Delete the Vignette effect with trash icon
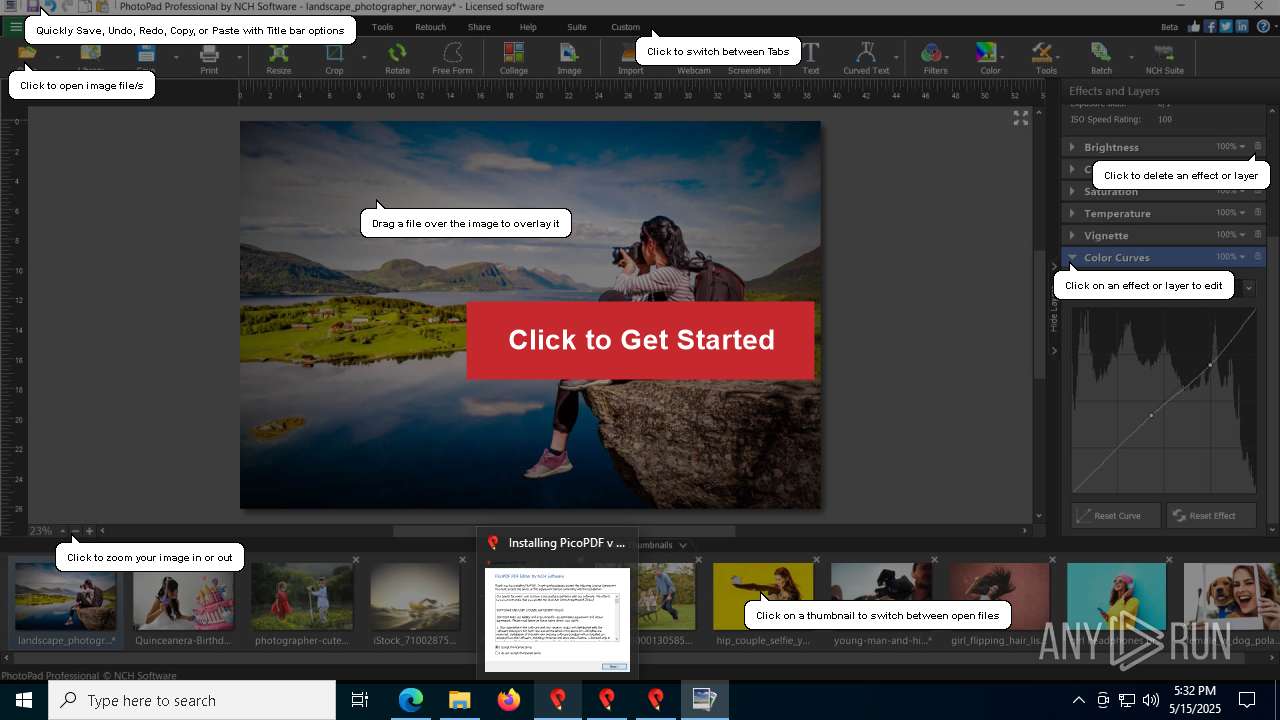Viewport: 1280px width, 720px height. 1258,235
